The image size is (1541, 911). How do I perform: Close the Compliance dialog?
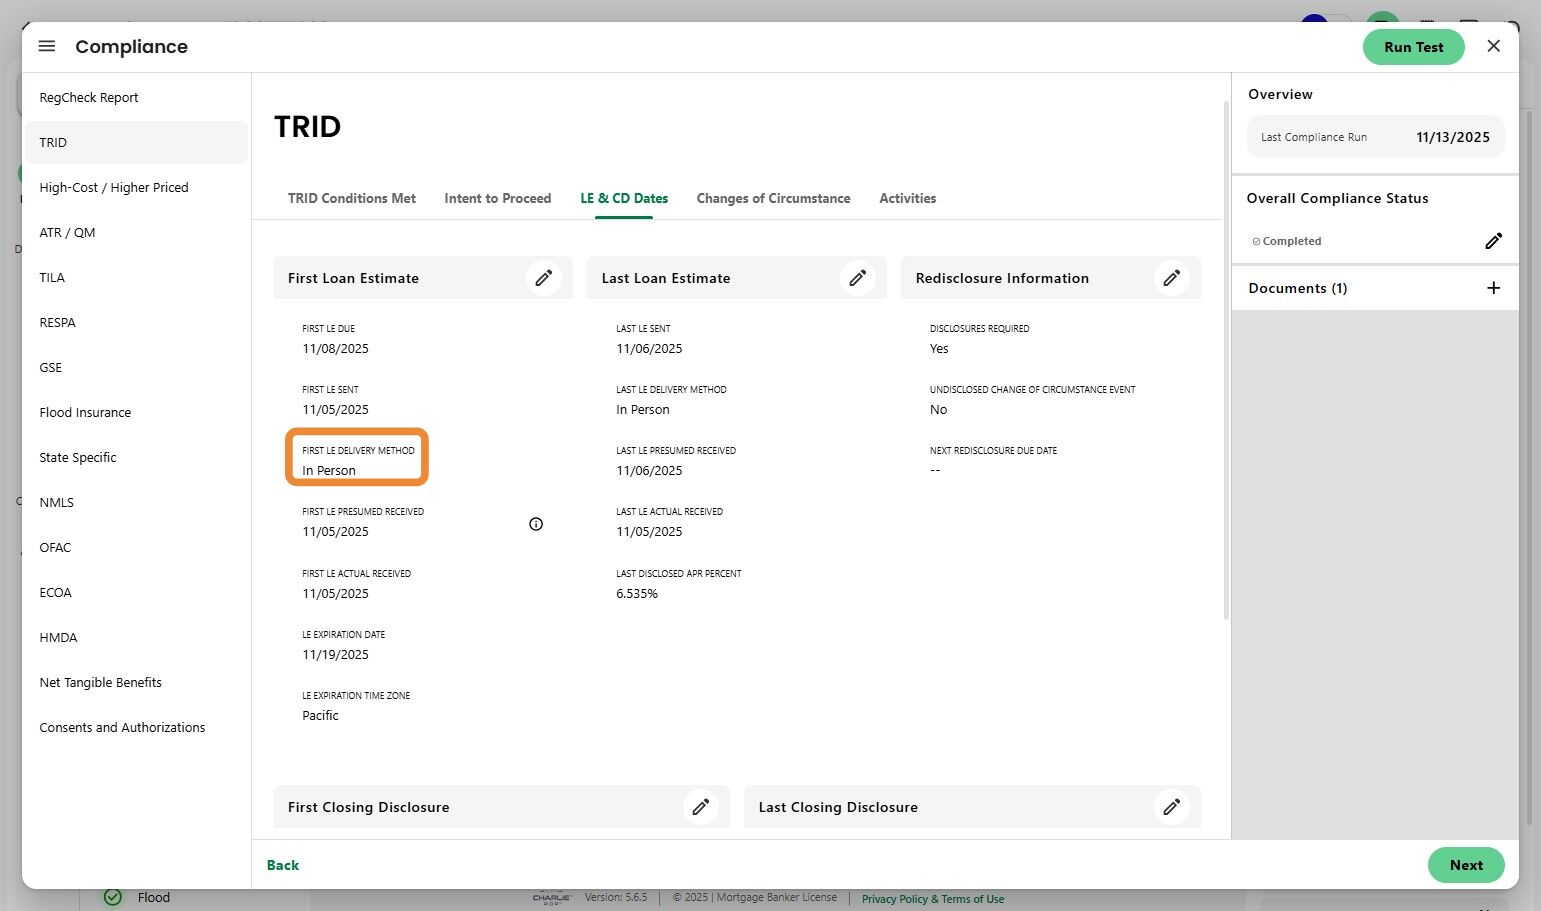(x=1493, y=46)
